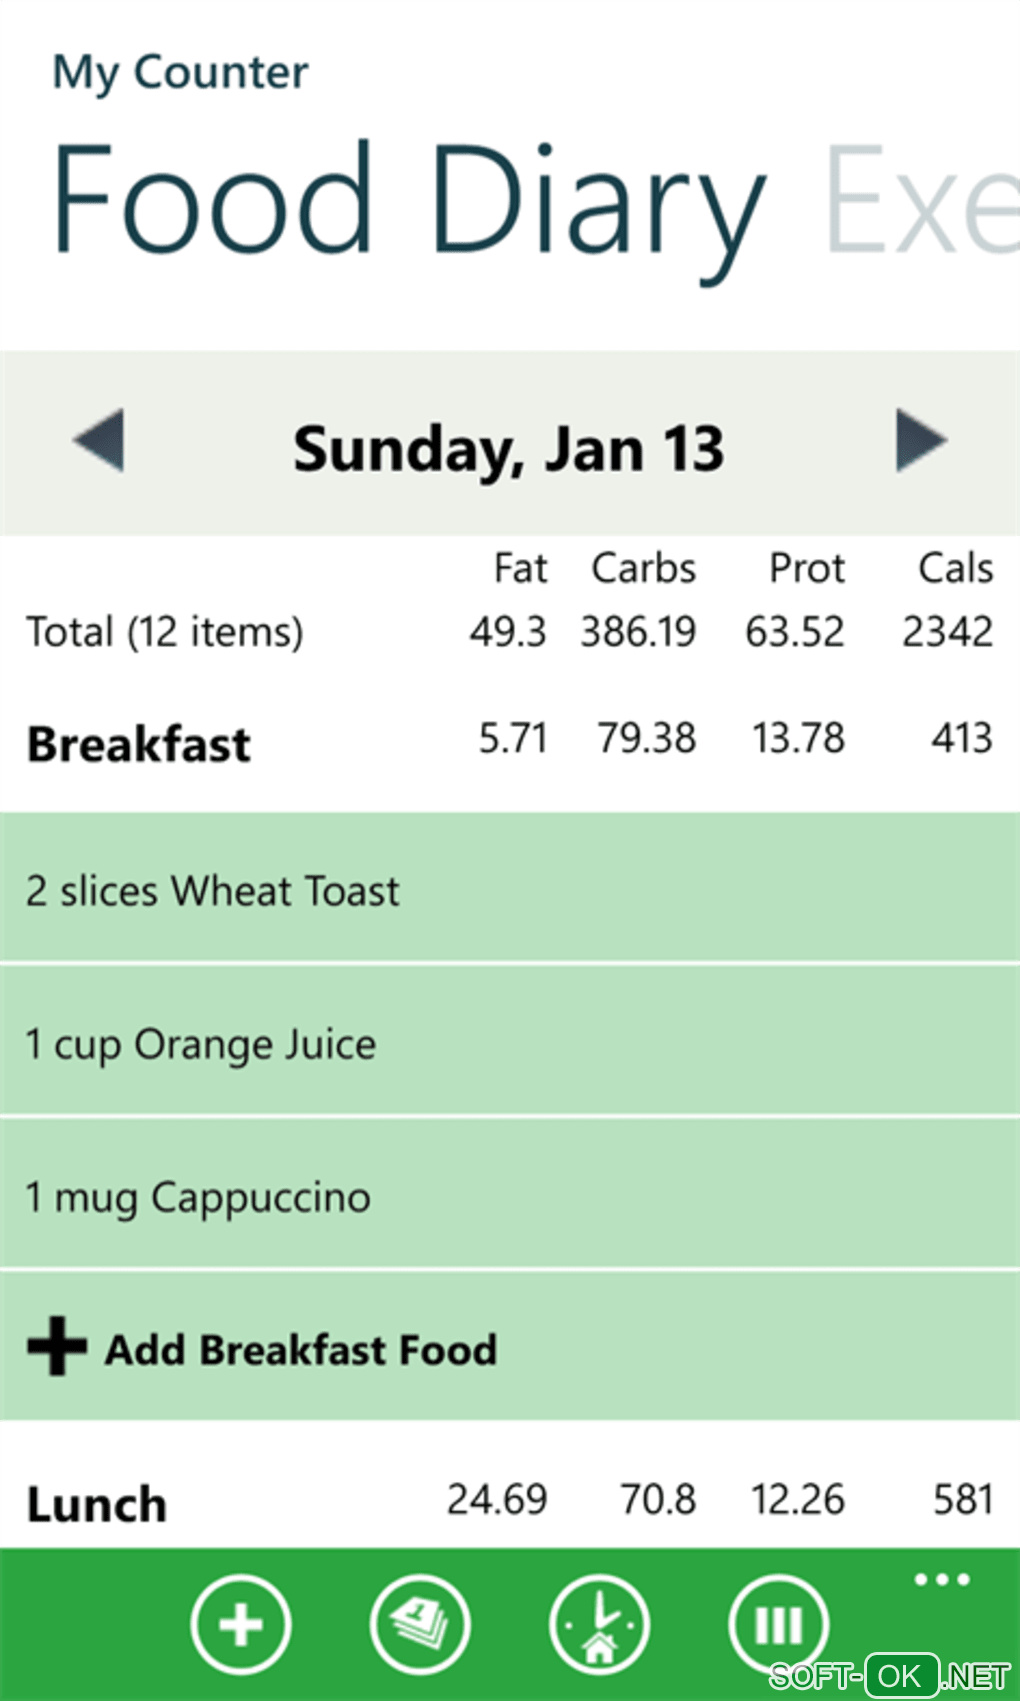Open the stacked photos icon
The image size is (1020, 1701).
coord(420,1624)
